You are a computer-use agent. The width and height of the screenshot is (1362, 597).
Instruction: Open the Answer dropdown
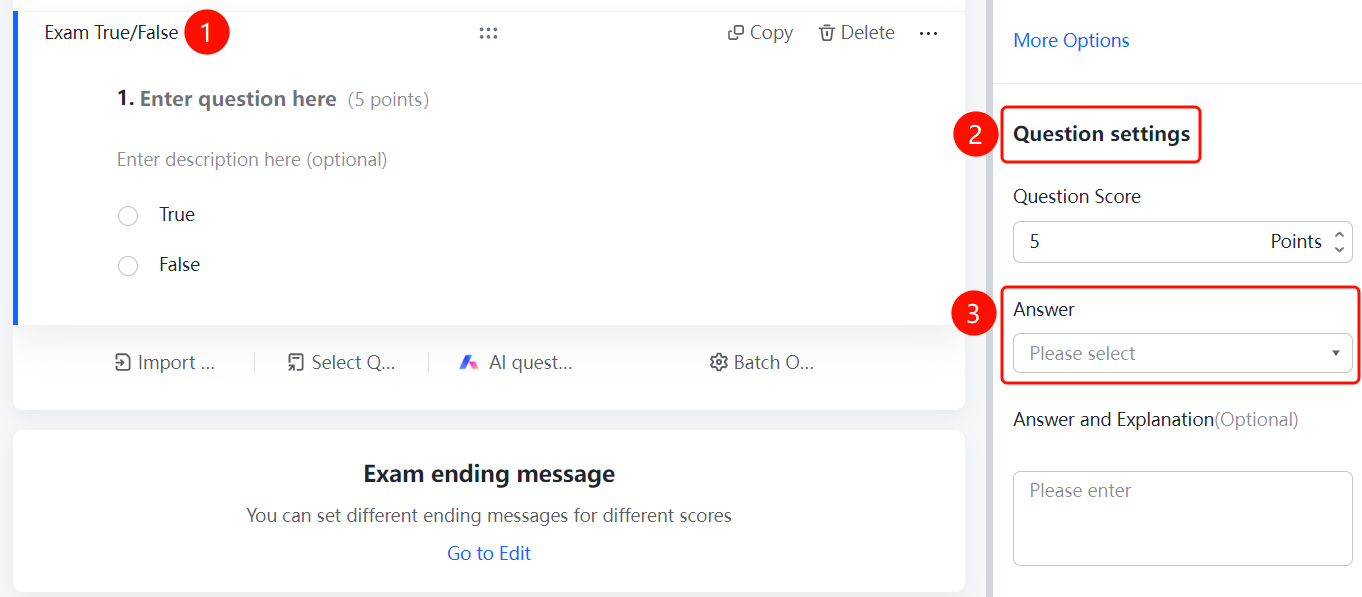1183,353
